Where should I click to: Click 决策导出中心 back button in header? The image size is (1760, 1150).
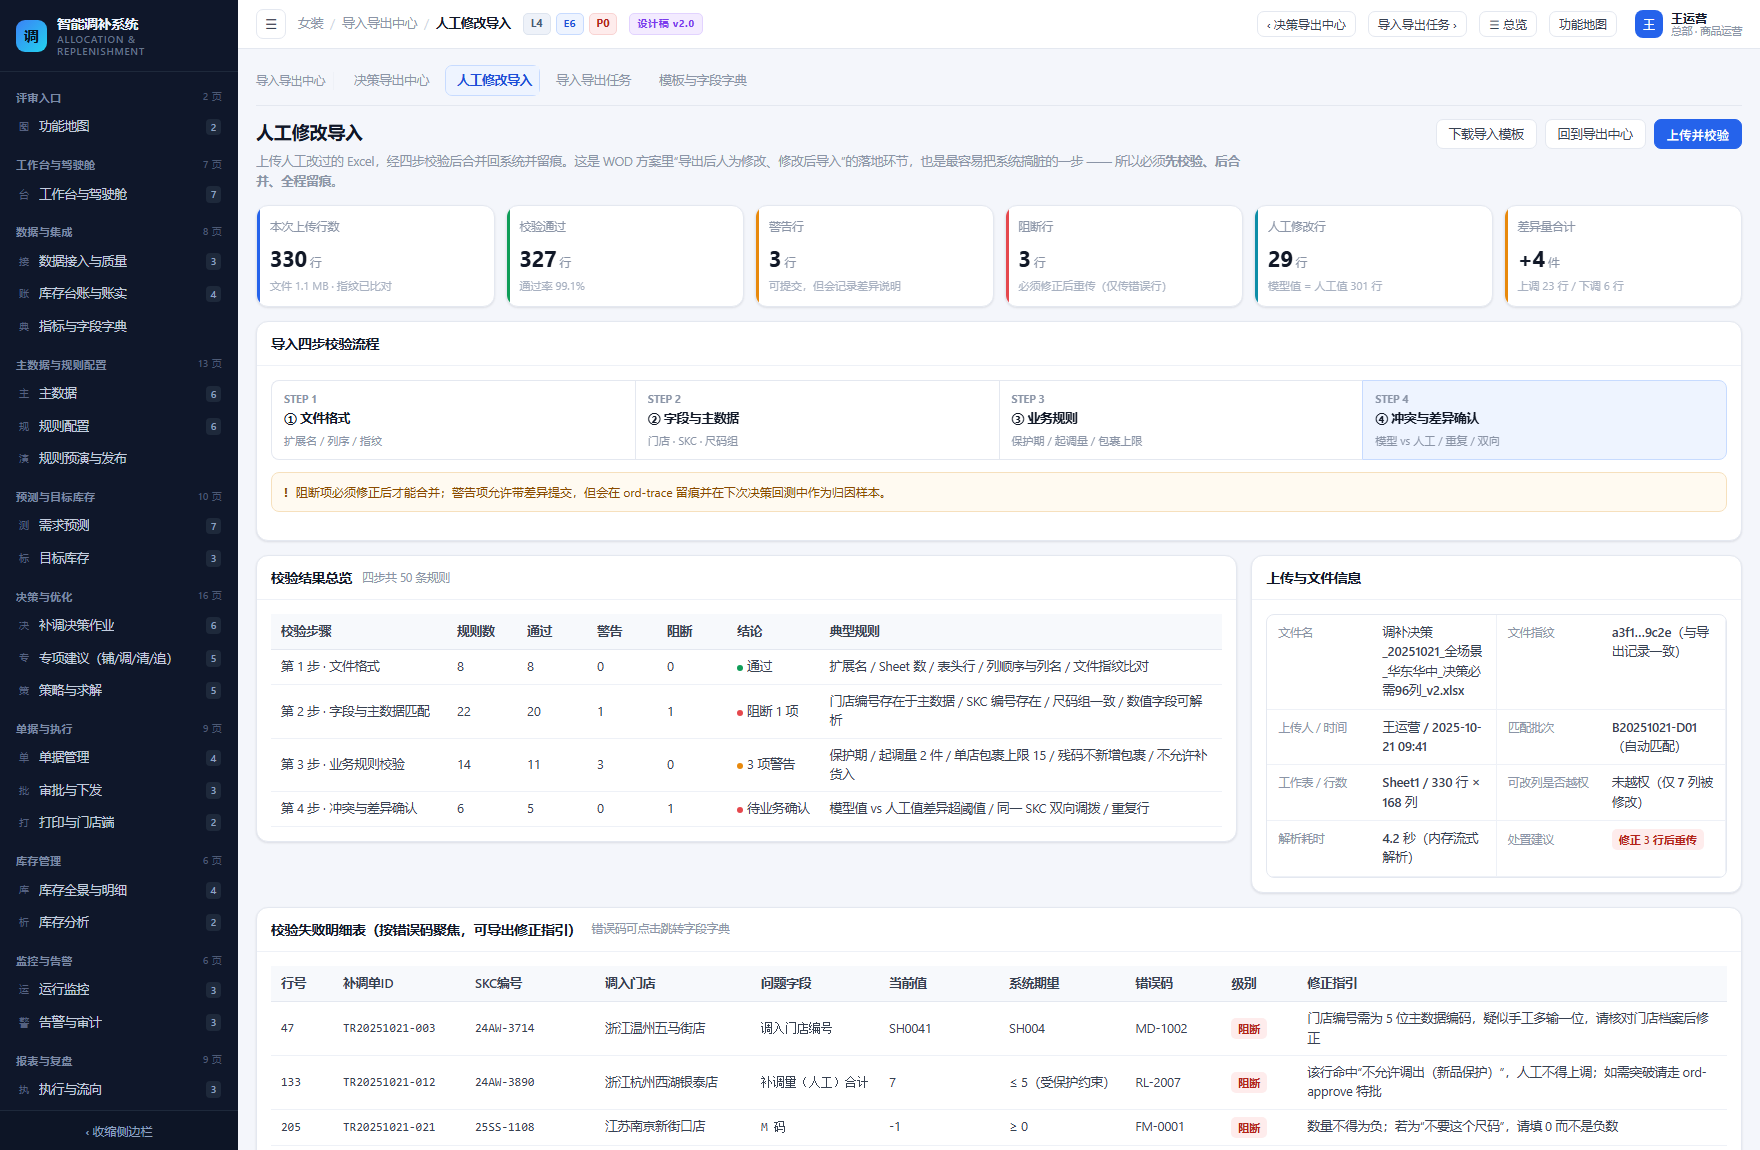tap(1306, 24)
